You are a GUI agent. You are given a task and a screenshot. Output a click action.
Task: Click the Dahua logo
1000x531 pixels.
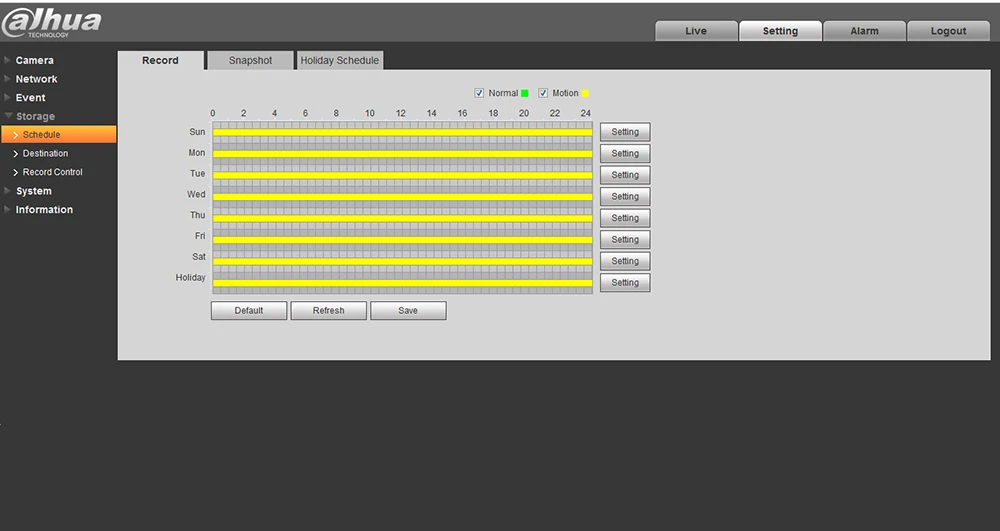click(51, 23)
